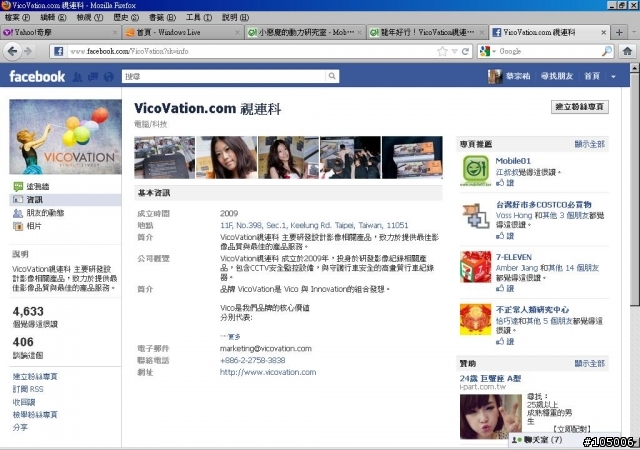640x450 pixels.
Task: Close the VicoVation.com tab
Action: pos(603,32)
